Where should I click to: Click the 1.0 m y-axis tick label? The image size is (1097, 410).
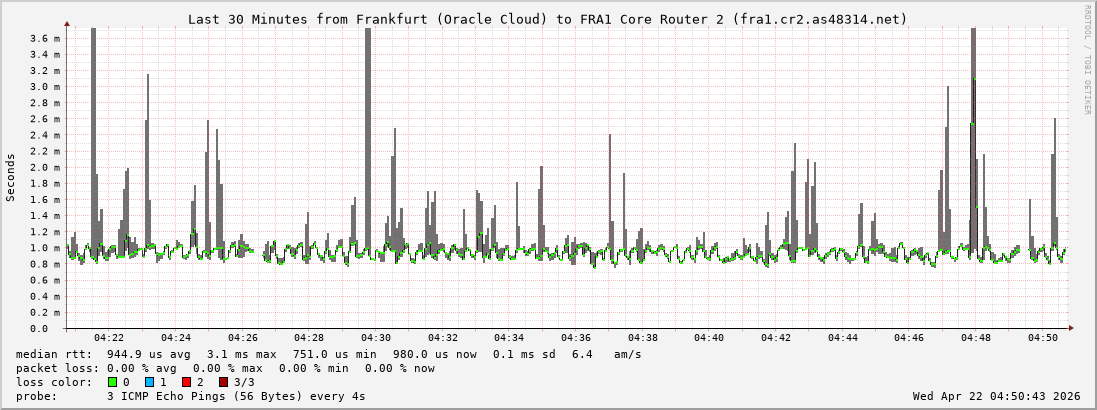coord(46,248)
